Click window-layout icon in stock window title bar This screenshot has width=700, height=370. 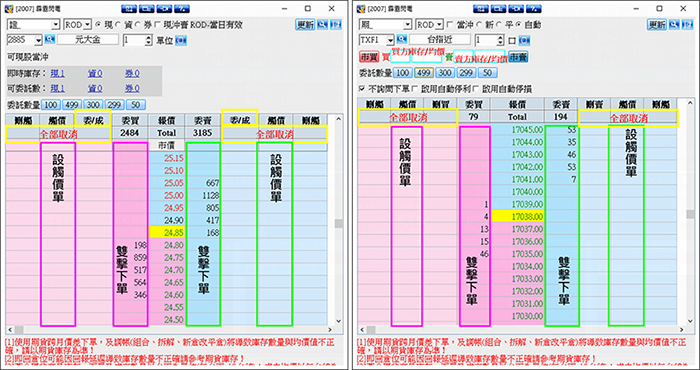click(146, 8)
